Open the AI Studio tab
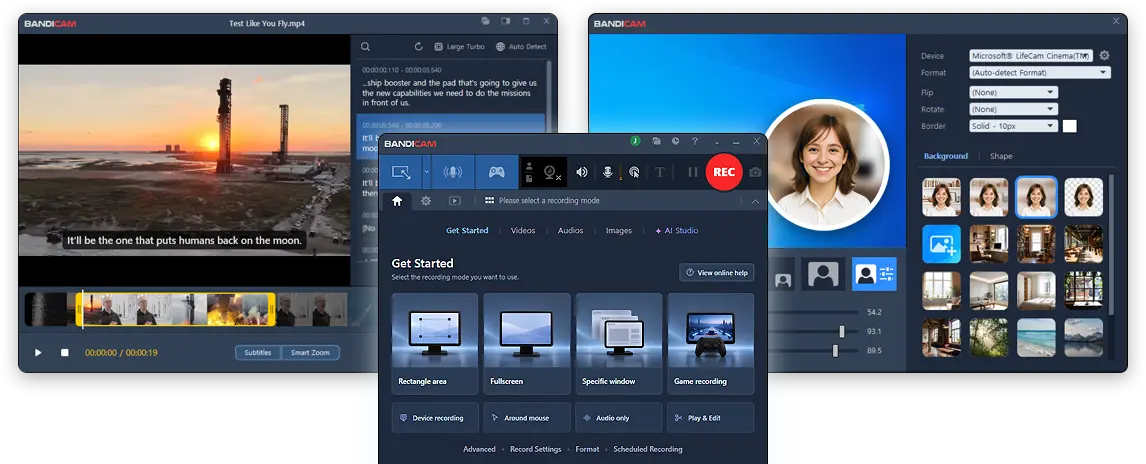 click(x=677, y=231)
